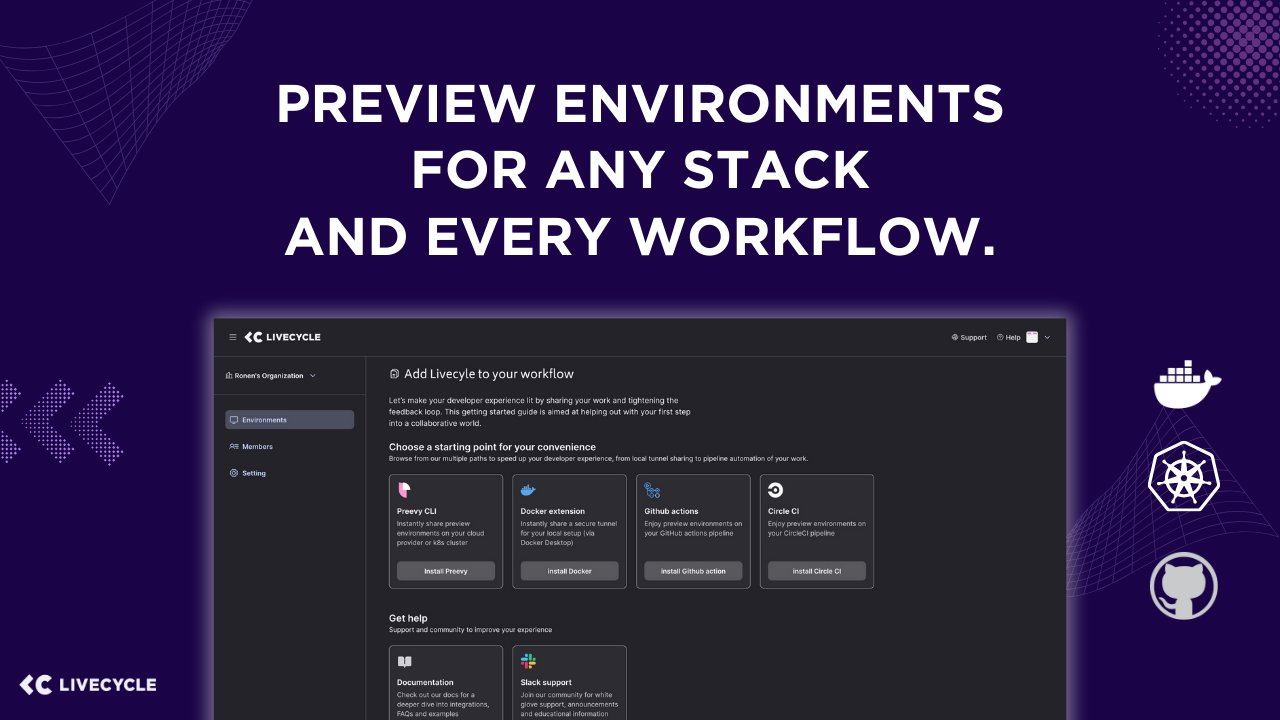This screenshot has width=1280, height=720.
Task: Click the Livecycle logo in the app header
Action: pyautogui.click(x=283, y=337)
